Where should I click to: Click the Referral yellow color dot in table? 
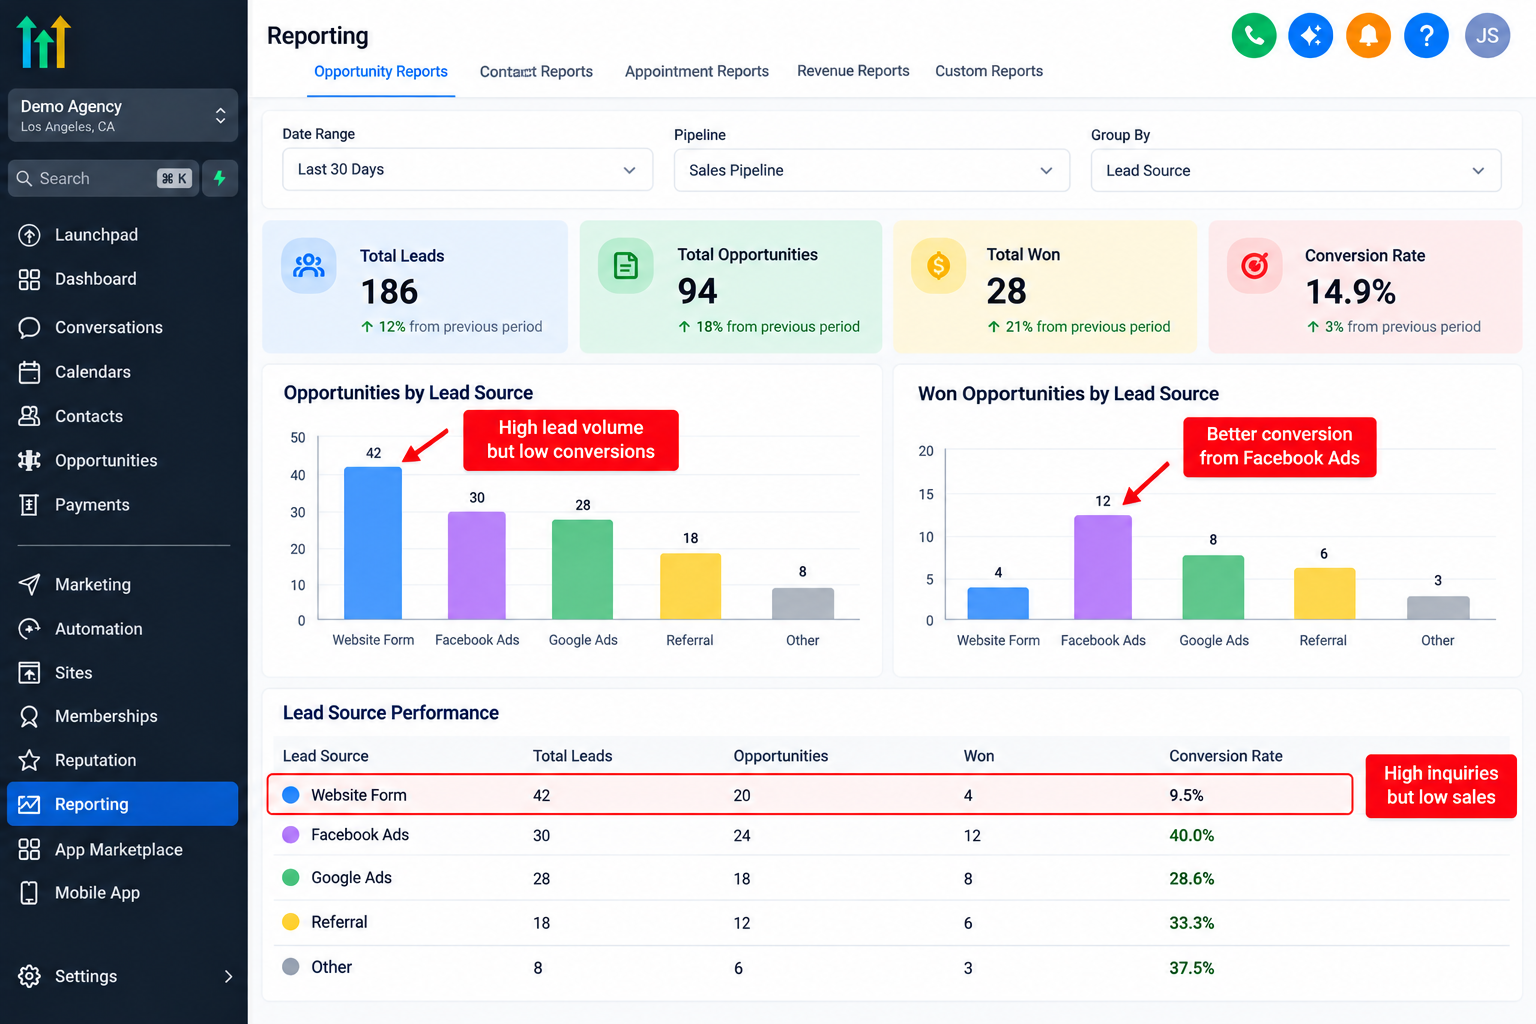(291, 922)
